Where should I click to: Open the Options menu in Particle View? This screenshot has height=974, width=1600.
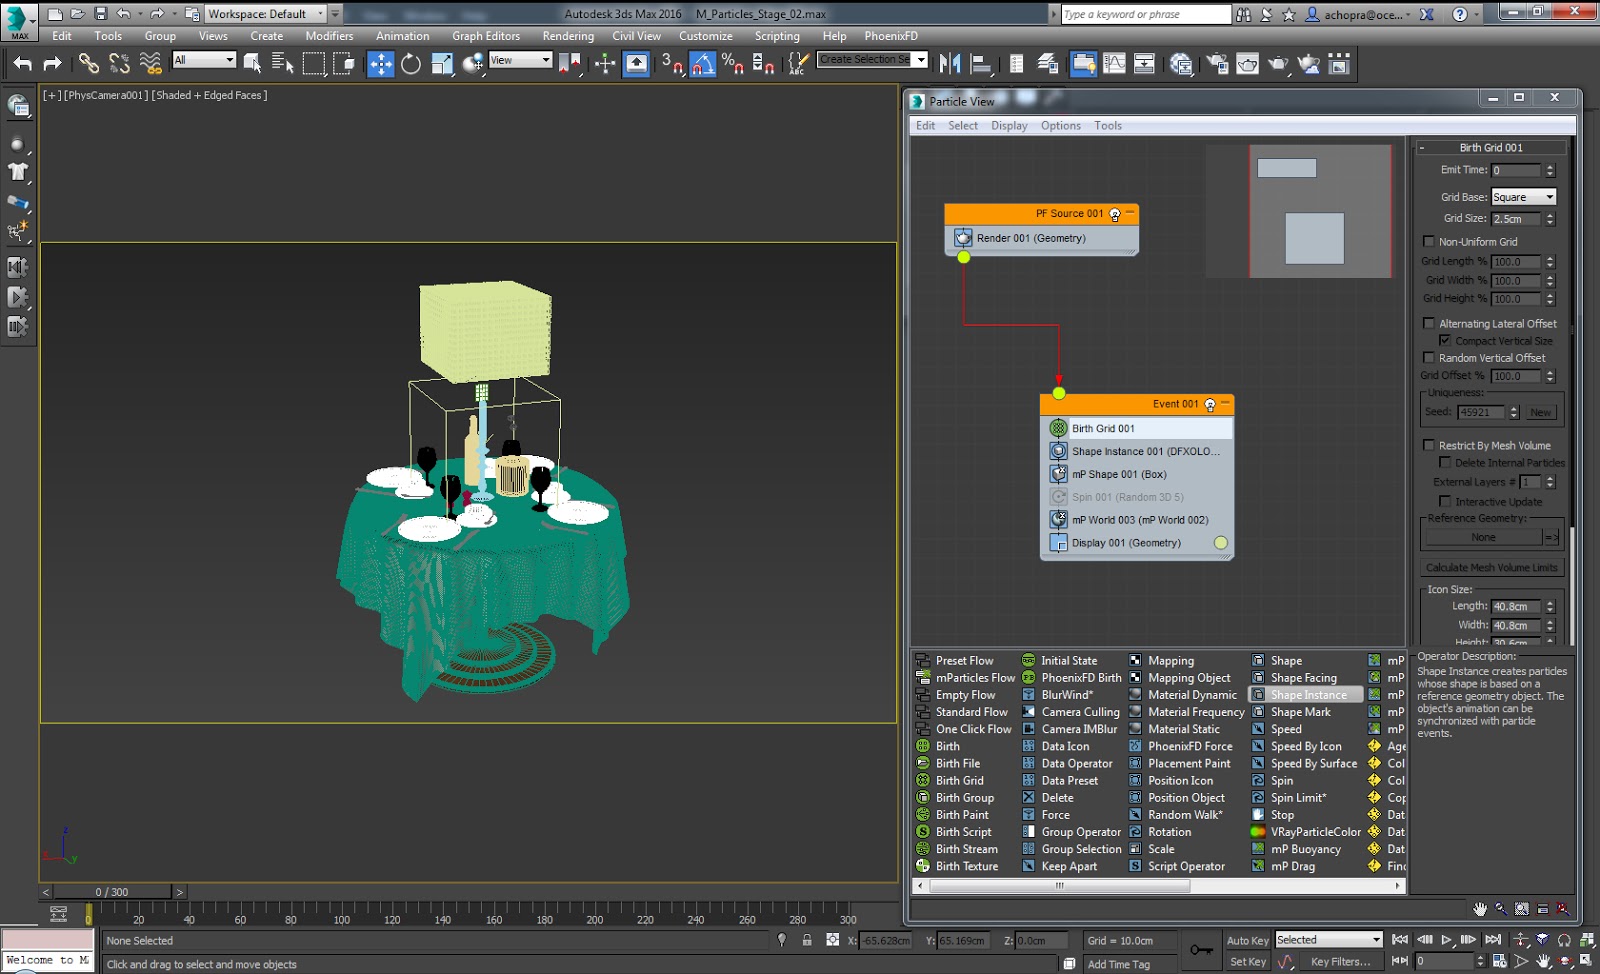[1061, 125]
